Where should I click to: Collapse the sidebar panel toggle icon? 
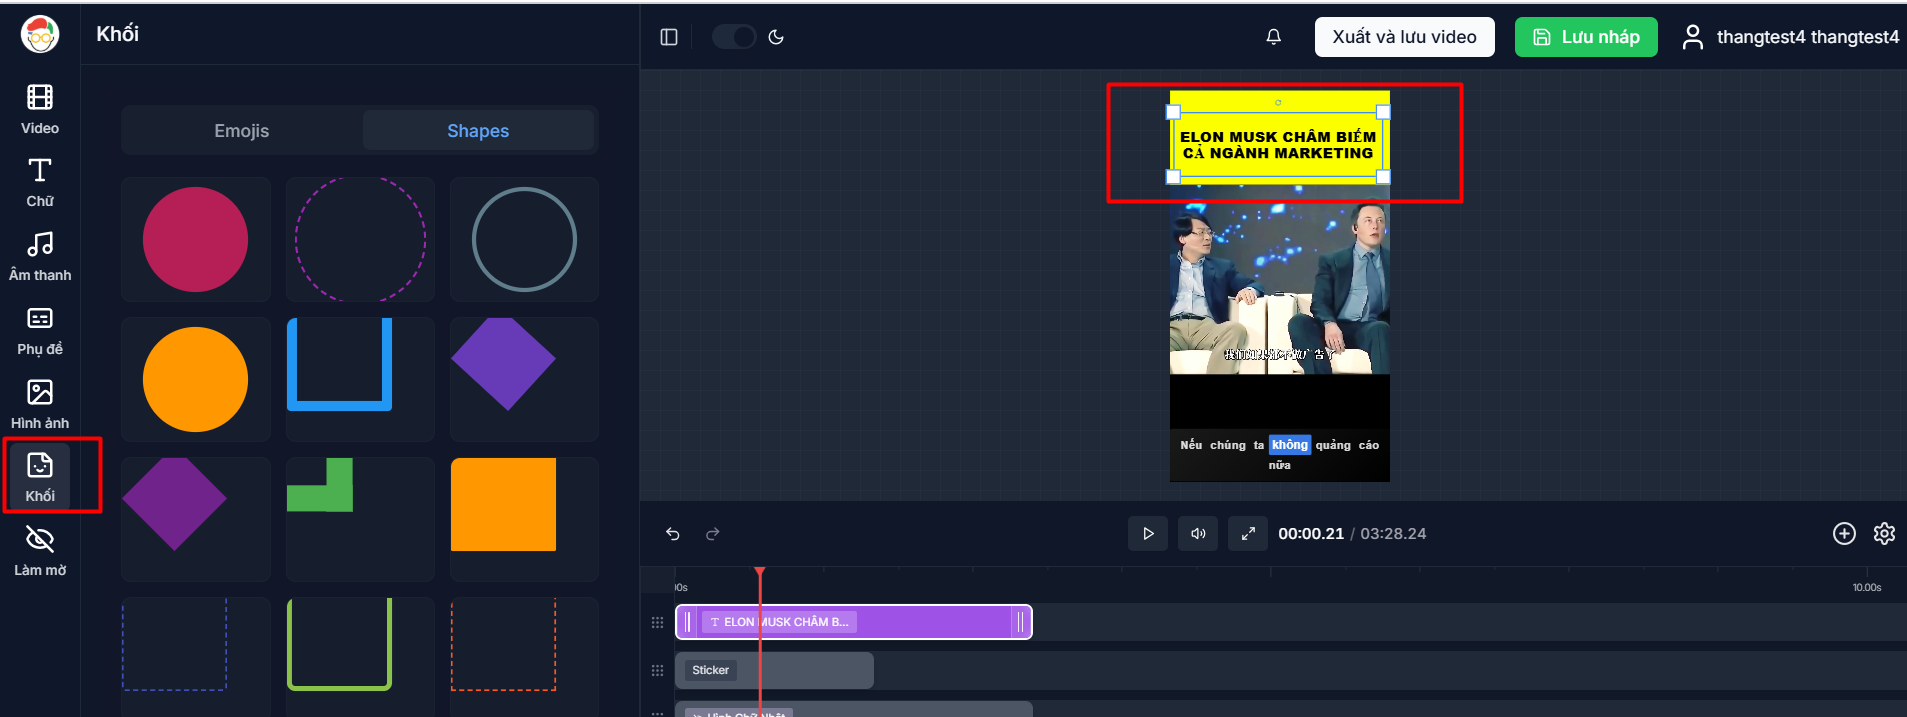pyautogui.click(x=669, y=37)
